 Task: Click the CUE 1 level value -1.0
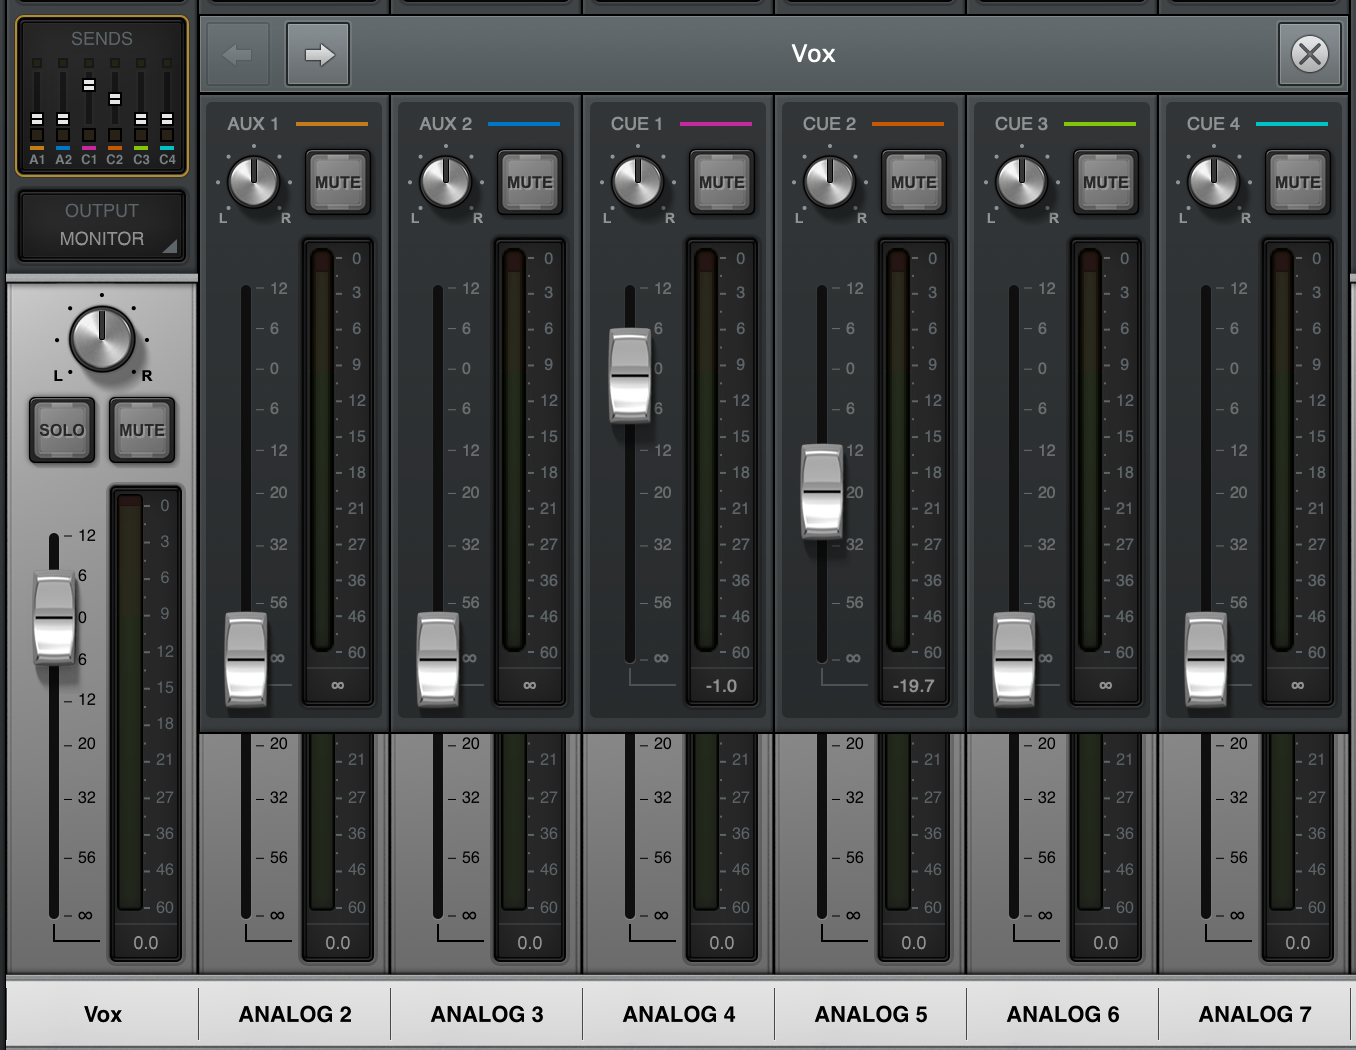click(721, 686)
